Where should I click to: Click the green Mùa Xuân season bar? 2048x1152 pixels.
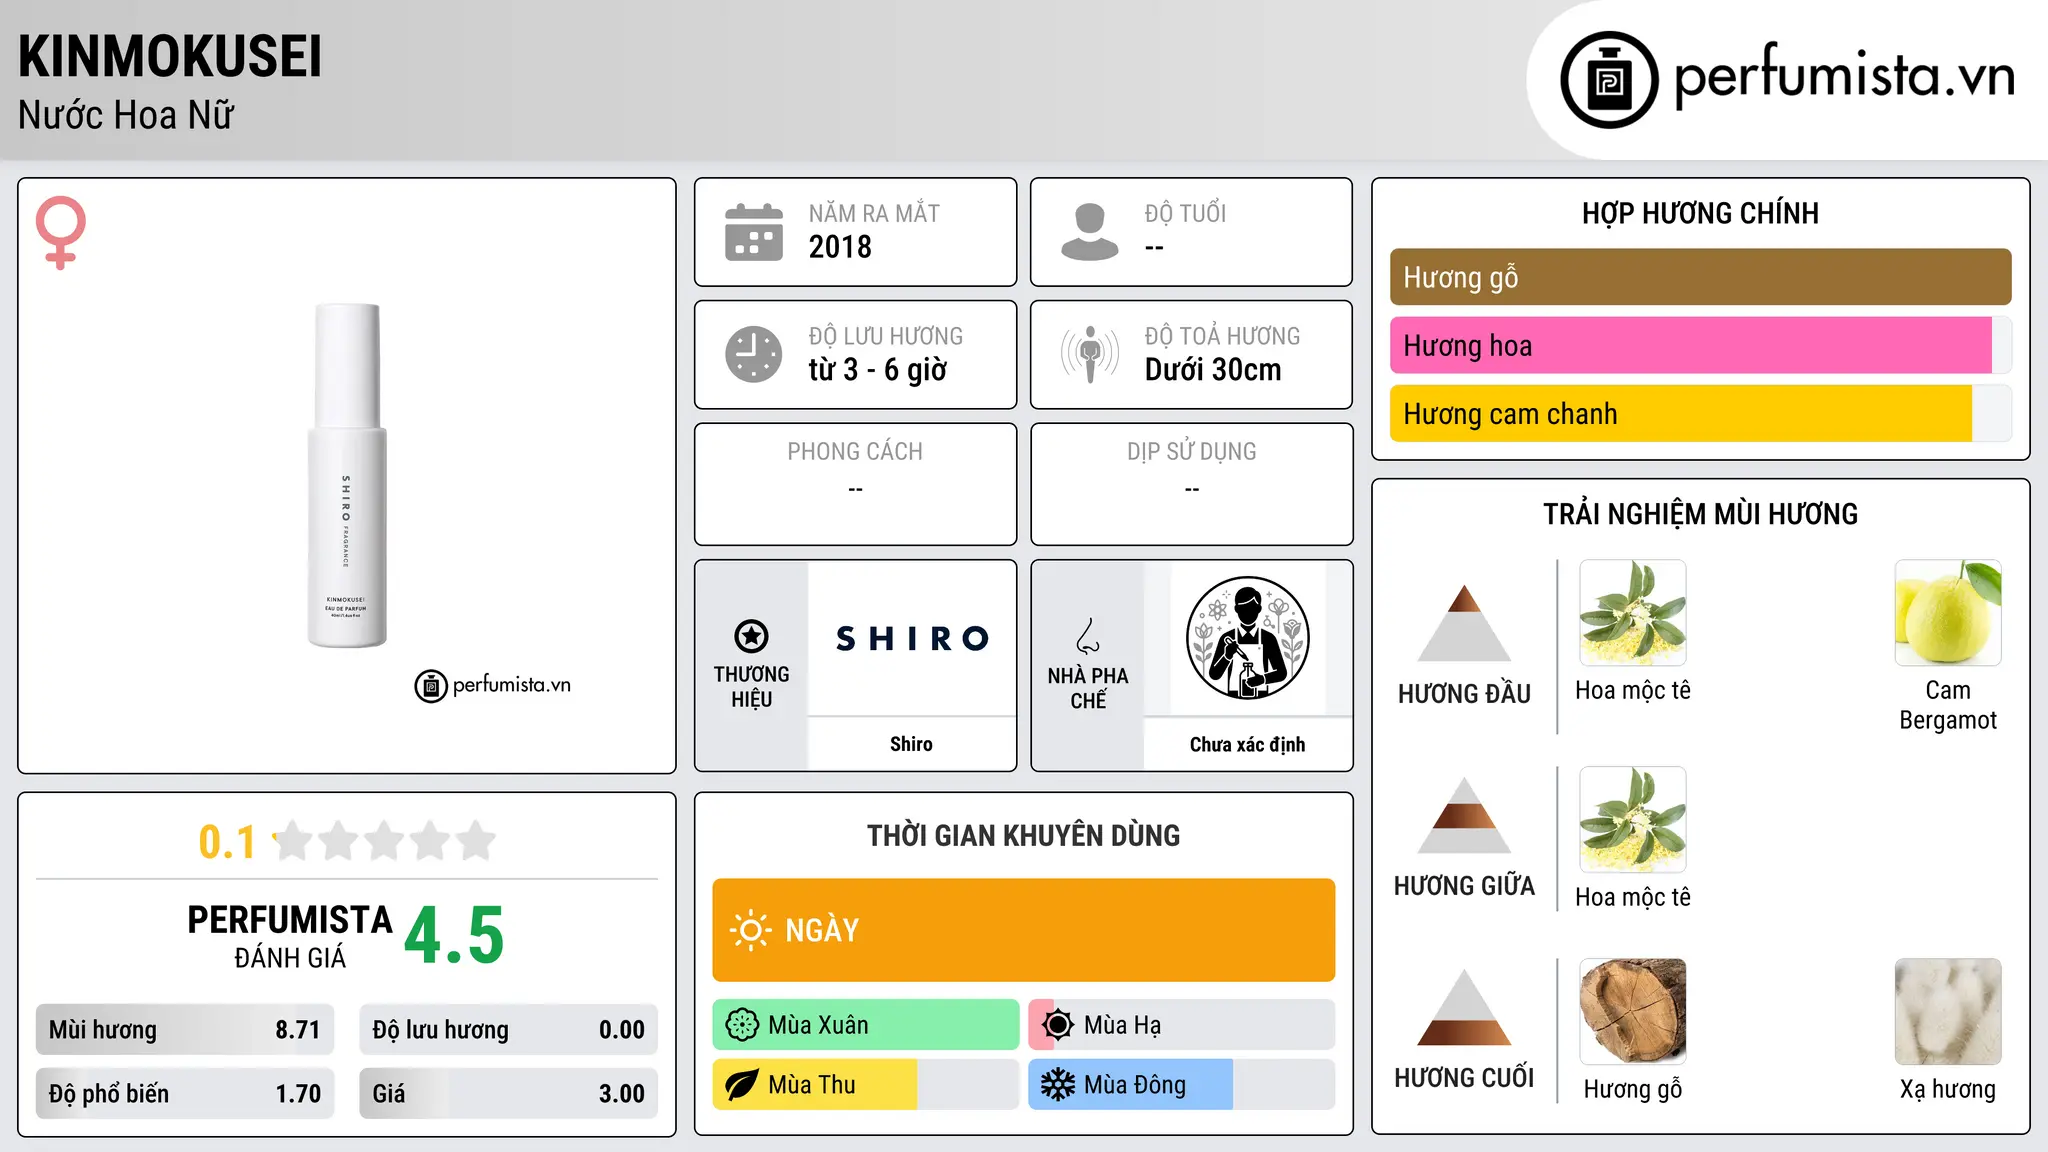click(x=866, y=1025)
